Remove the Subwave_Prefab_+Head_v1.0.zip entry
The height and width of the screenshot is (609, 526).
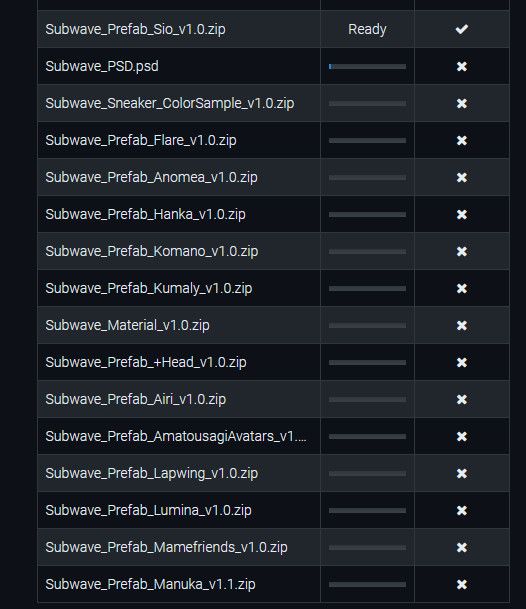point(462,362)
